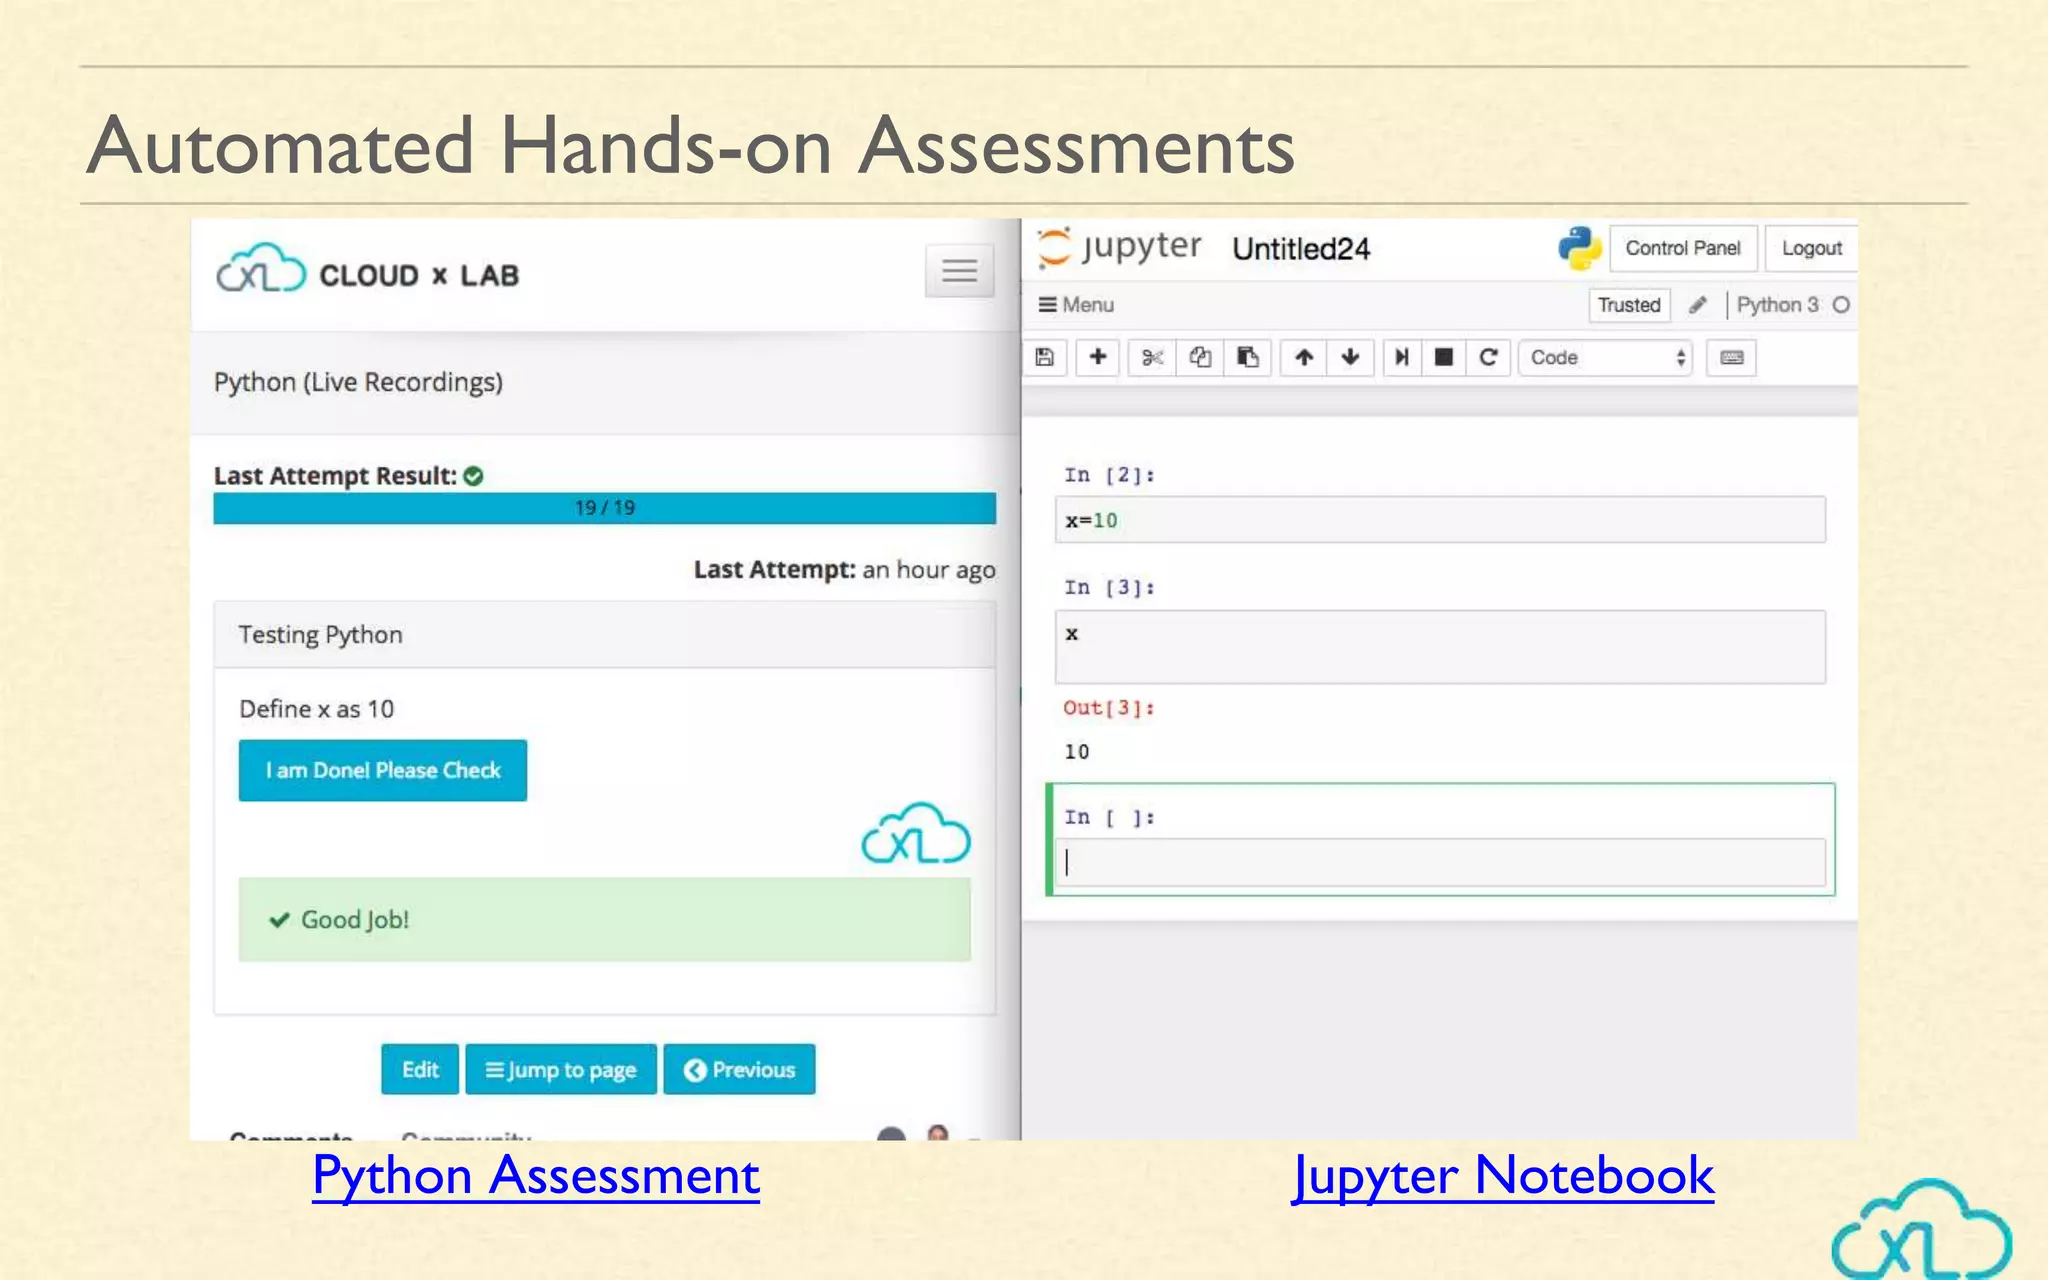Interrupt the kernel with stop icon
Screen dimensions: 2048x1280
point(1443,358)
